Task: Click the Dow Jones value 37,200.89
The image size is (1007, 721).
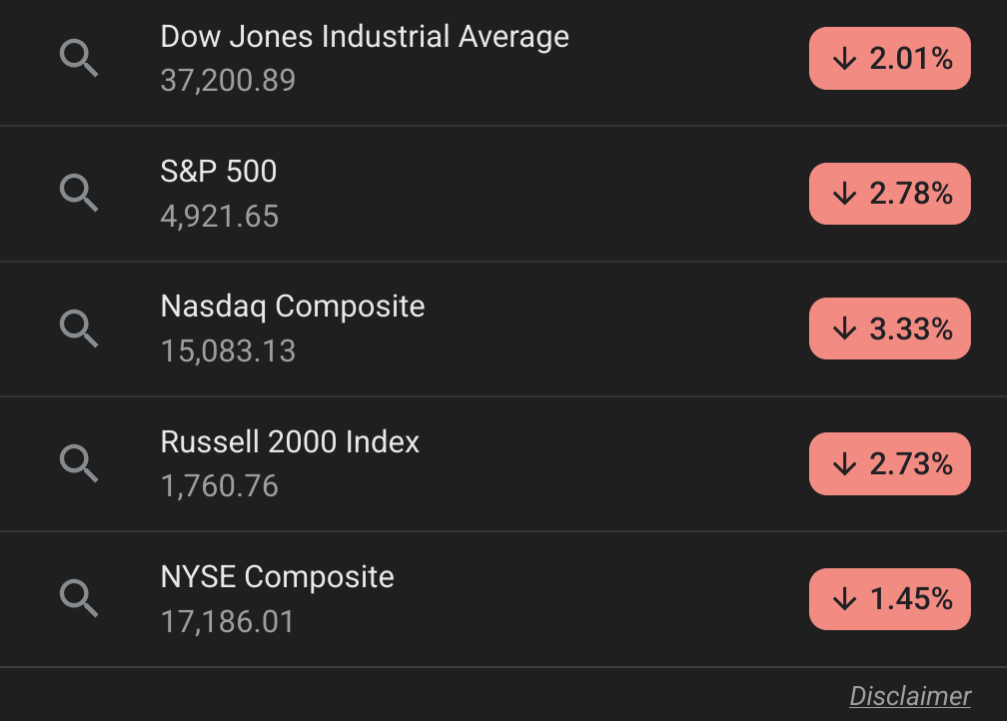Action: (228, 81)
